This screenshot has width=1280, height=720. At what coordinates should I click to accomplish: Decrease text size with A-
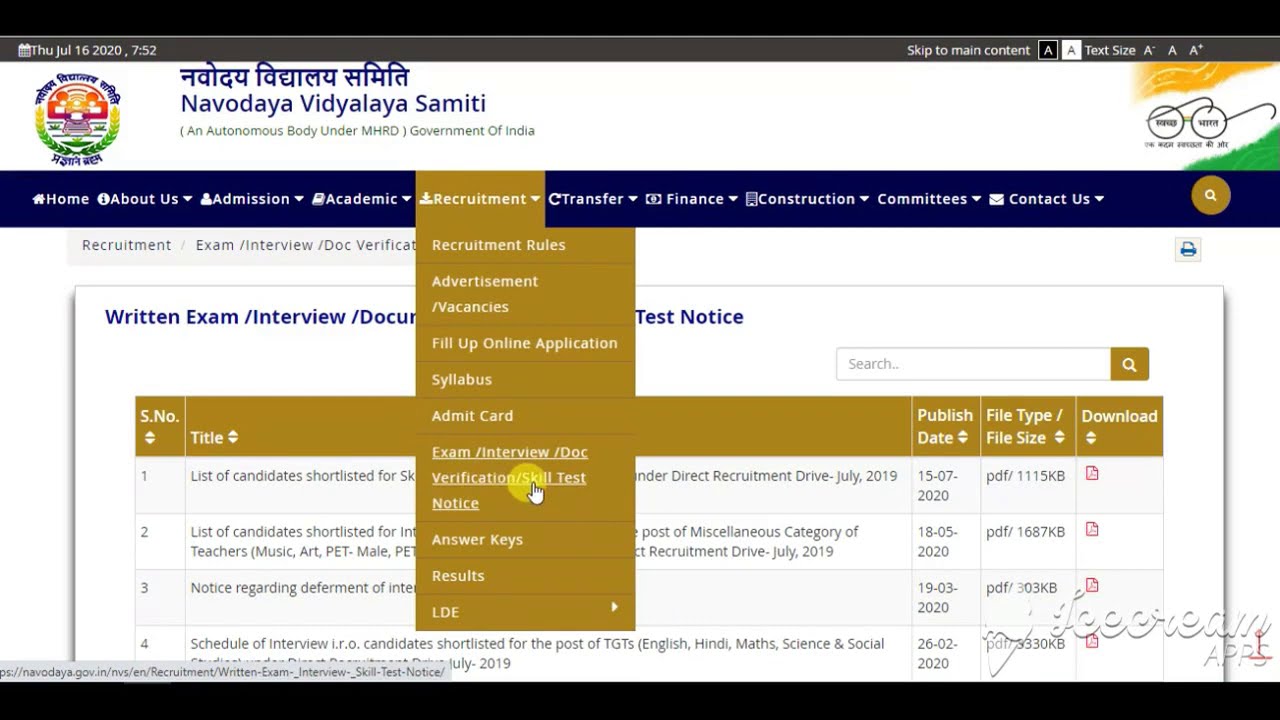point(1149,50)
